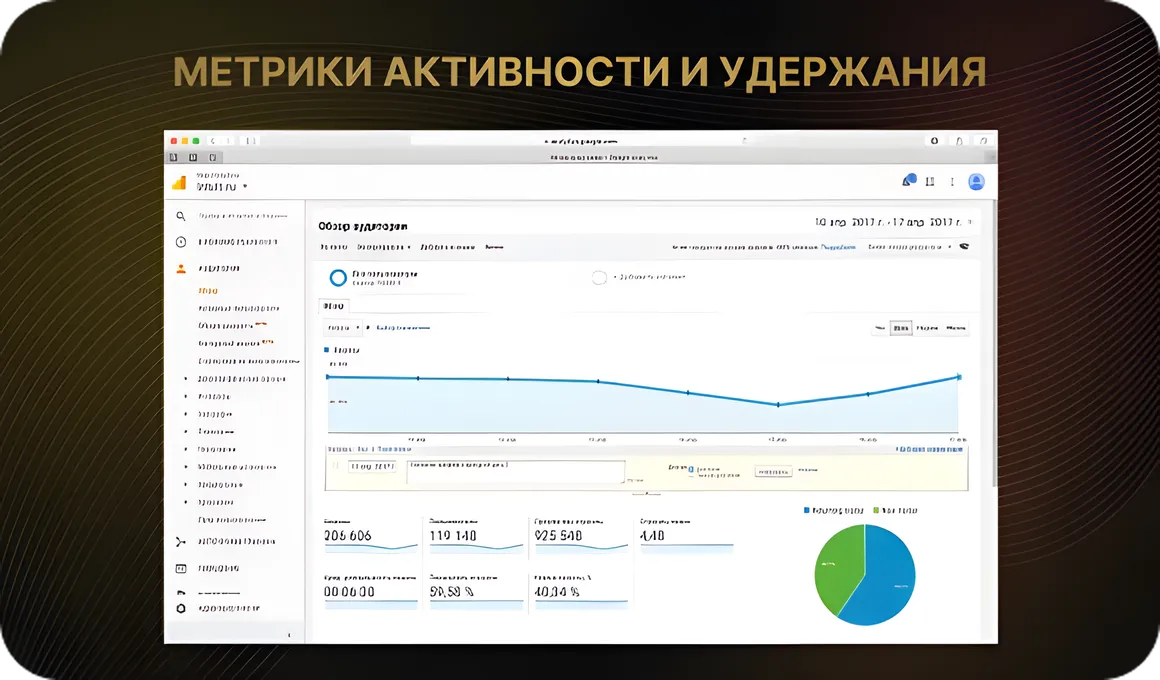
Task: Click the graduation cap help icon
Action: tap(964, 246)
